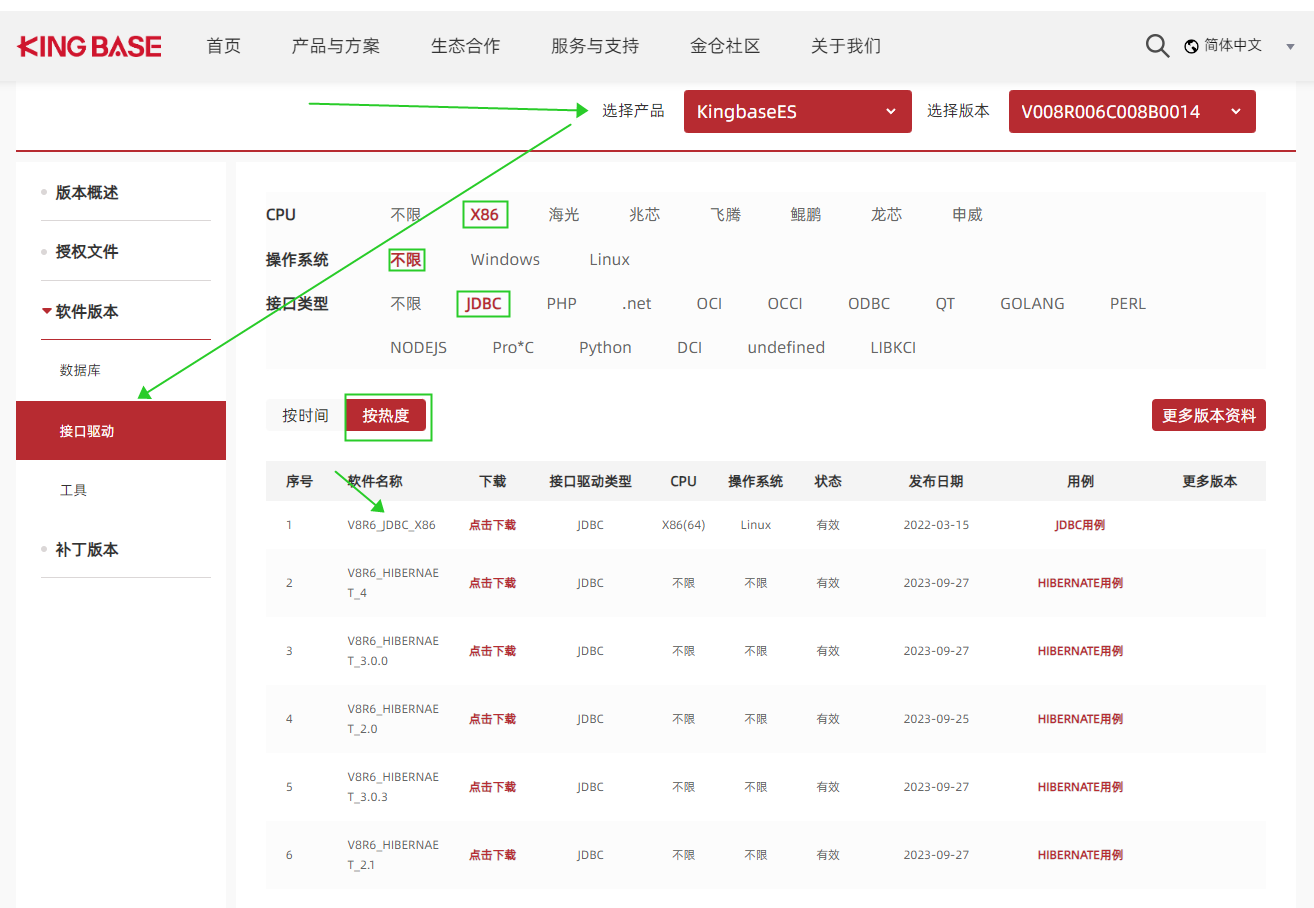This screenshot has width=1314, height=908.
Task: Open the 产品与方案 menu
Action: pyautogui.click(x=335, y=46)
